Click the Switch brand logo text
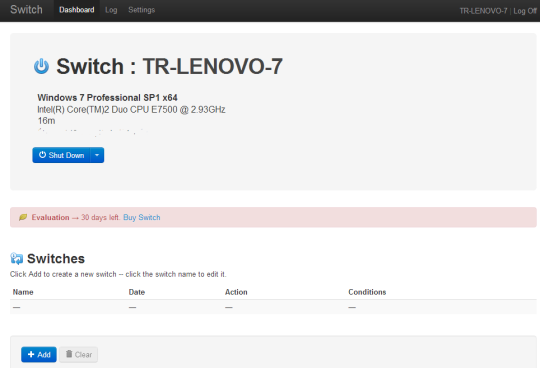Viewport: 540px width, 368px height. pos(26,10)
